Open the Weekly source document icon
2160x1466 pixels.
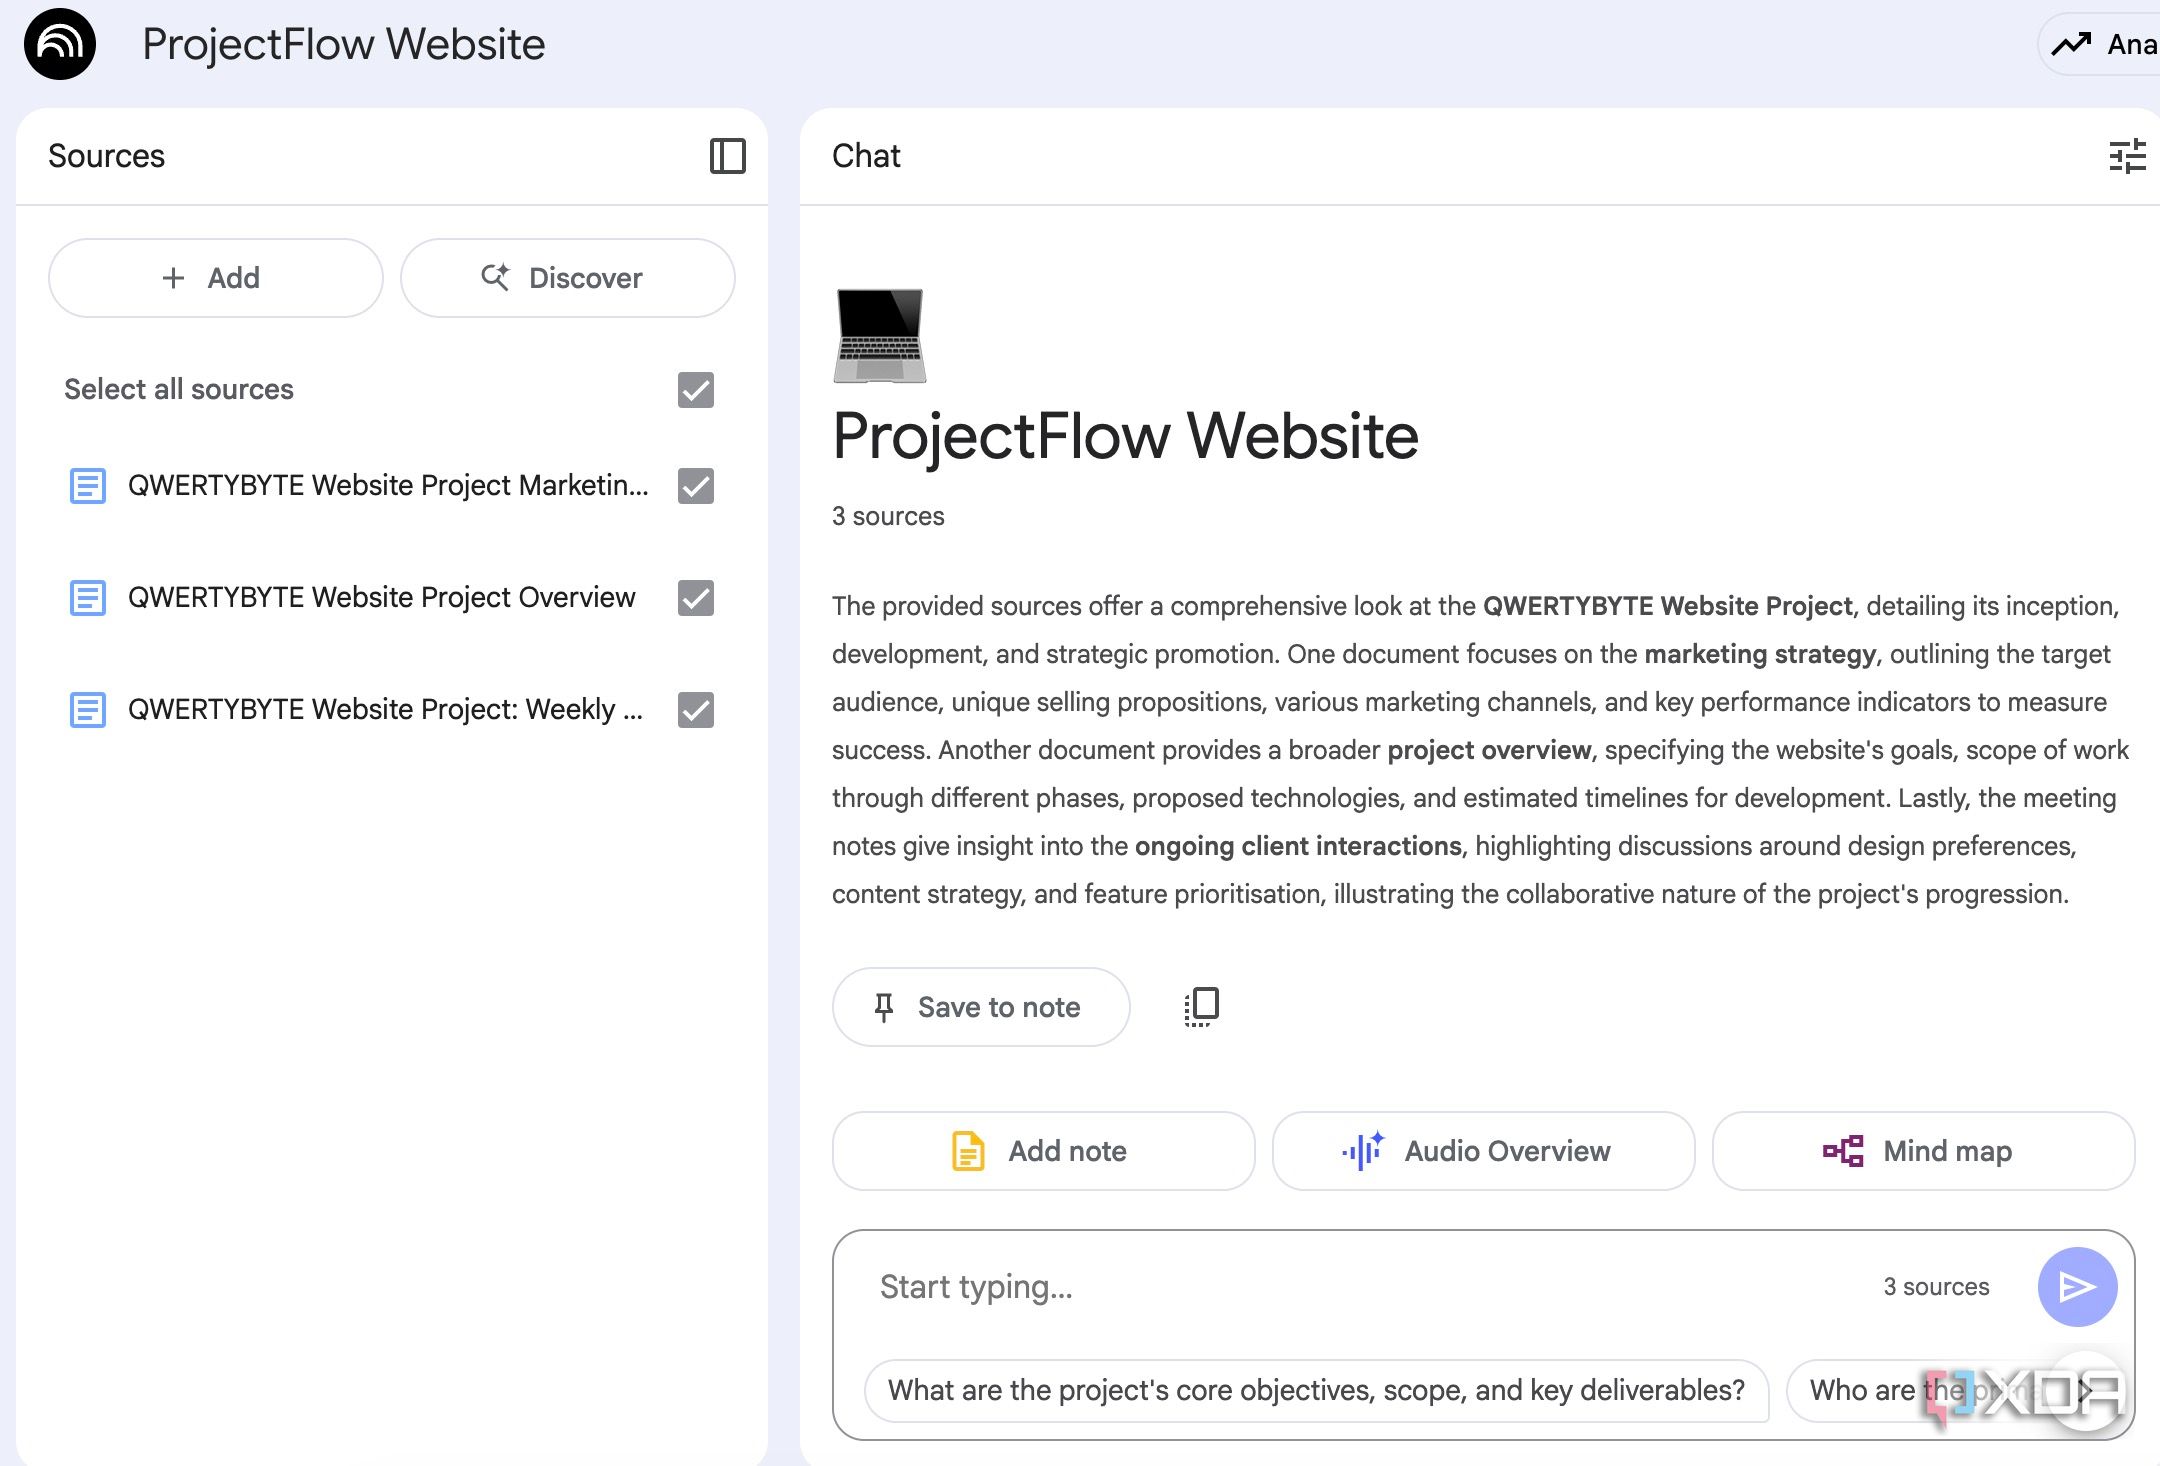pyautogui.click(x=88, y=710)
